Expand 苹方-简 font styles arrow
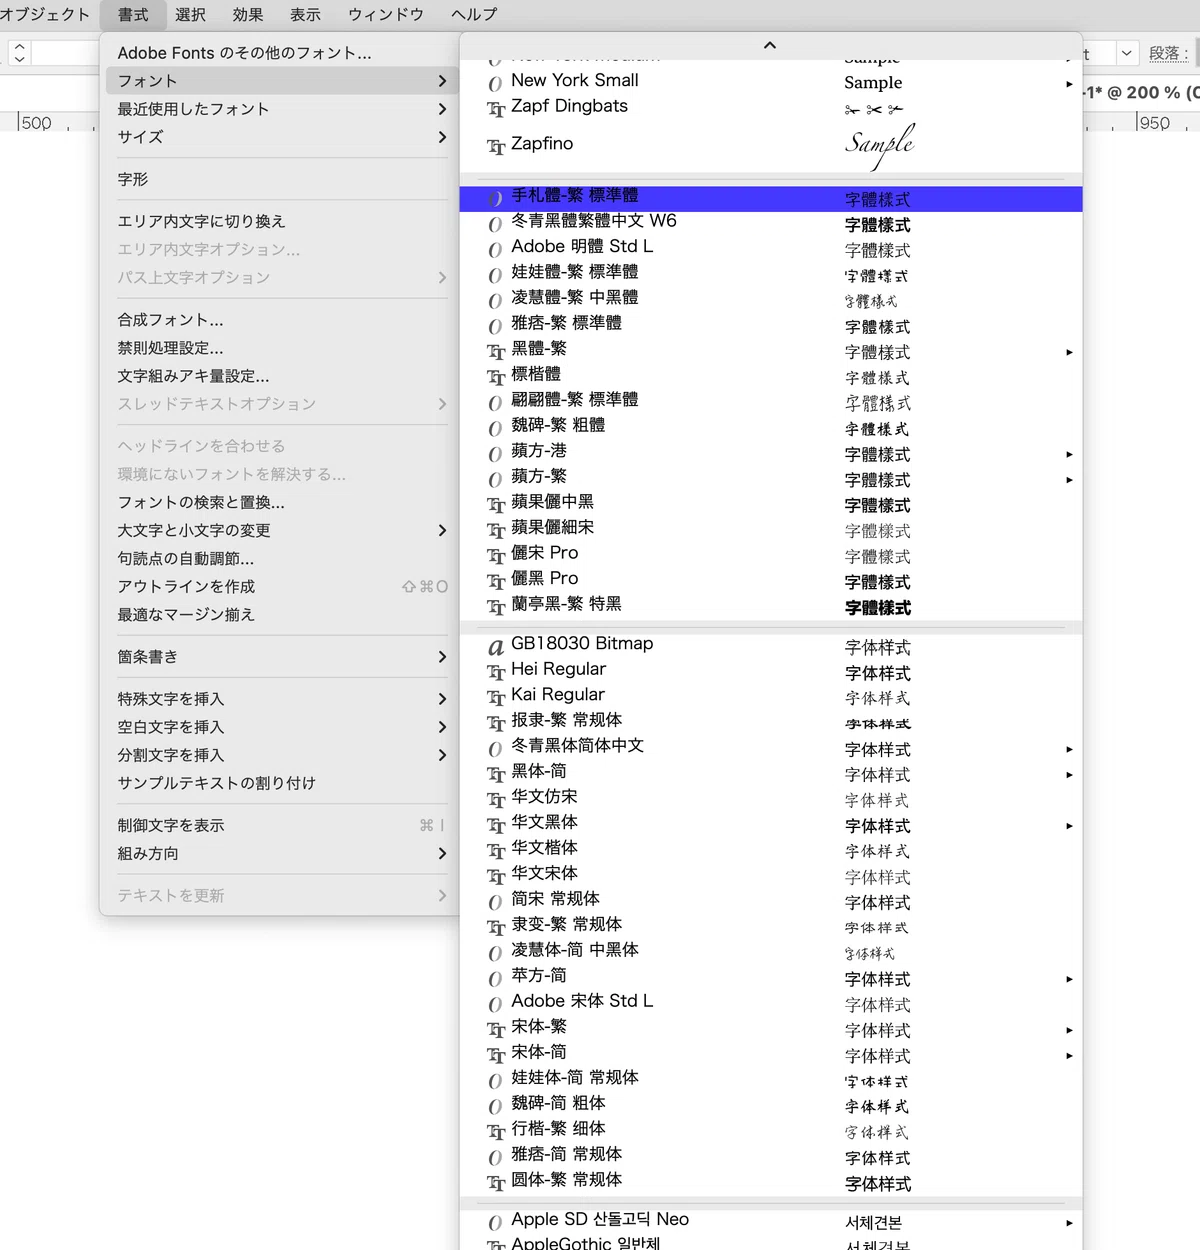Screen dimensions: 1200x1250 (1069, 979)
